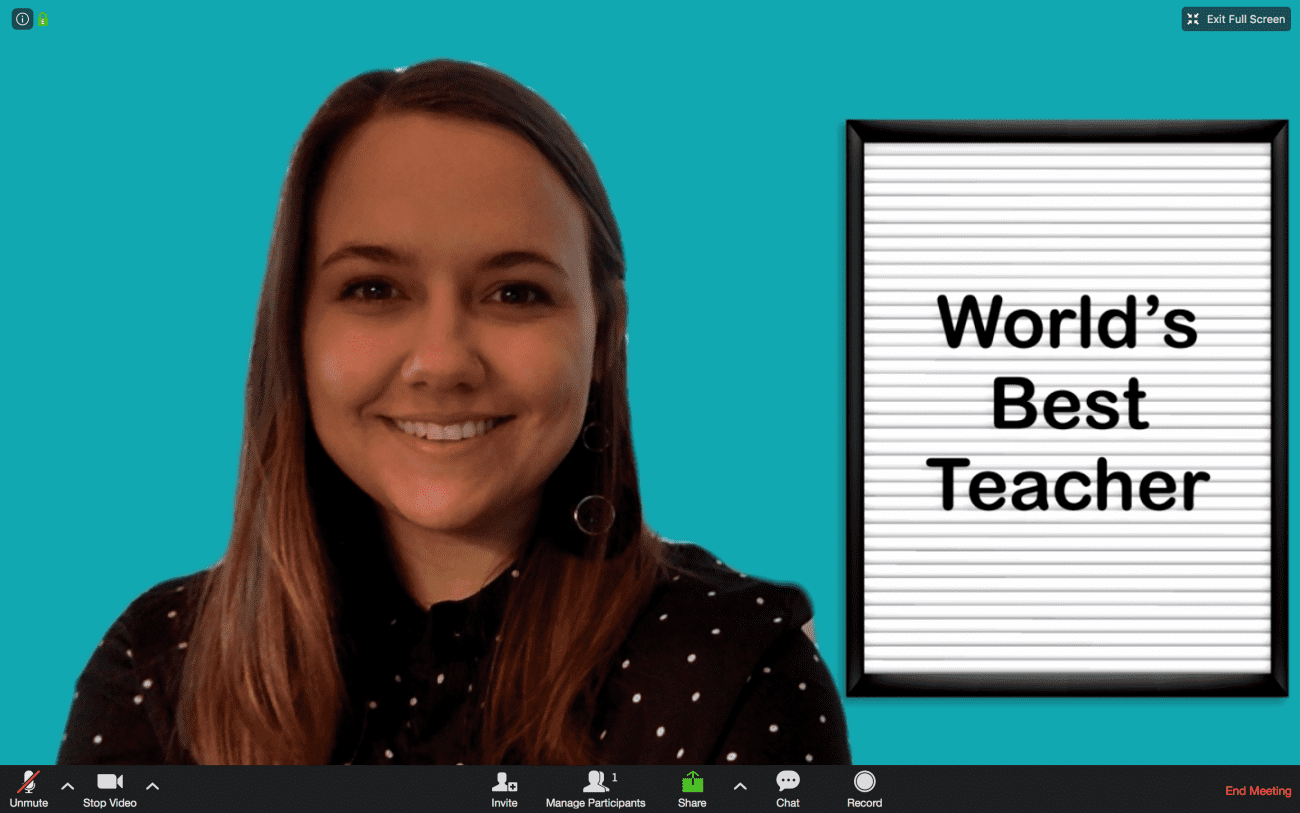Click the meeting information icon
The width and height of the screenshot is (1300, 813).
21,18
